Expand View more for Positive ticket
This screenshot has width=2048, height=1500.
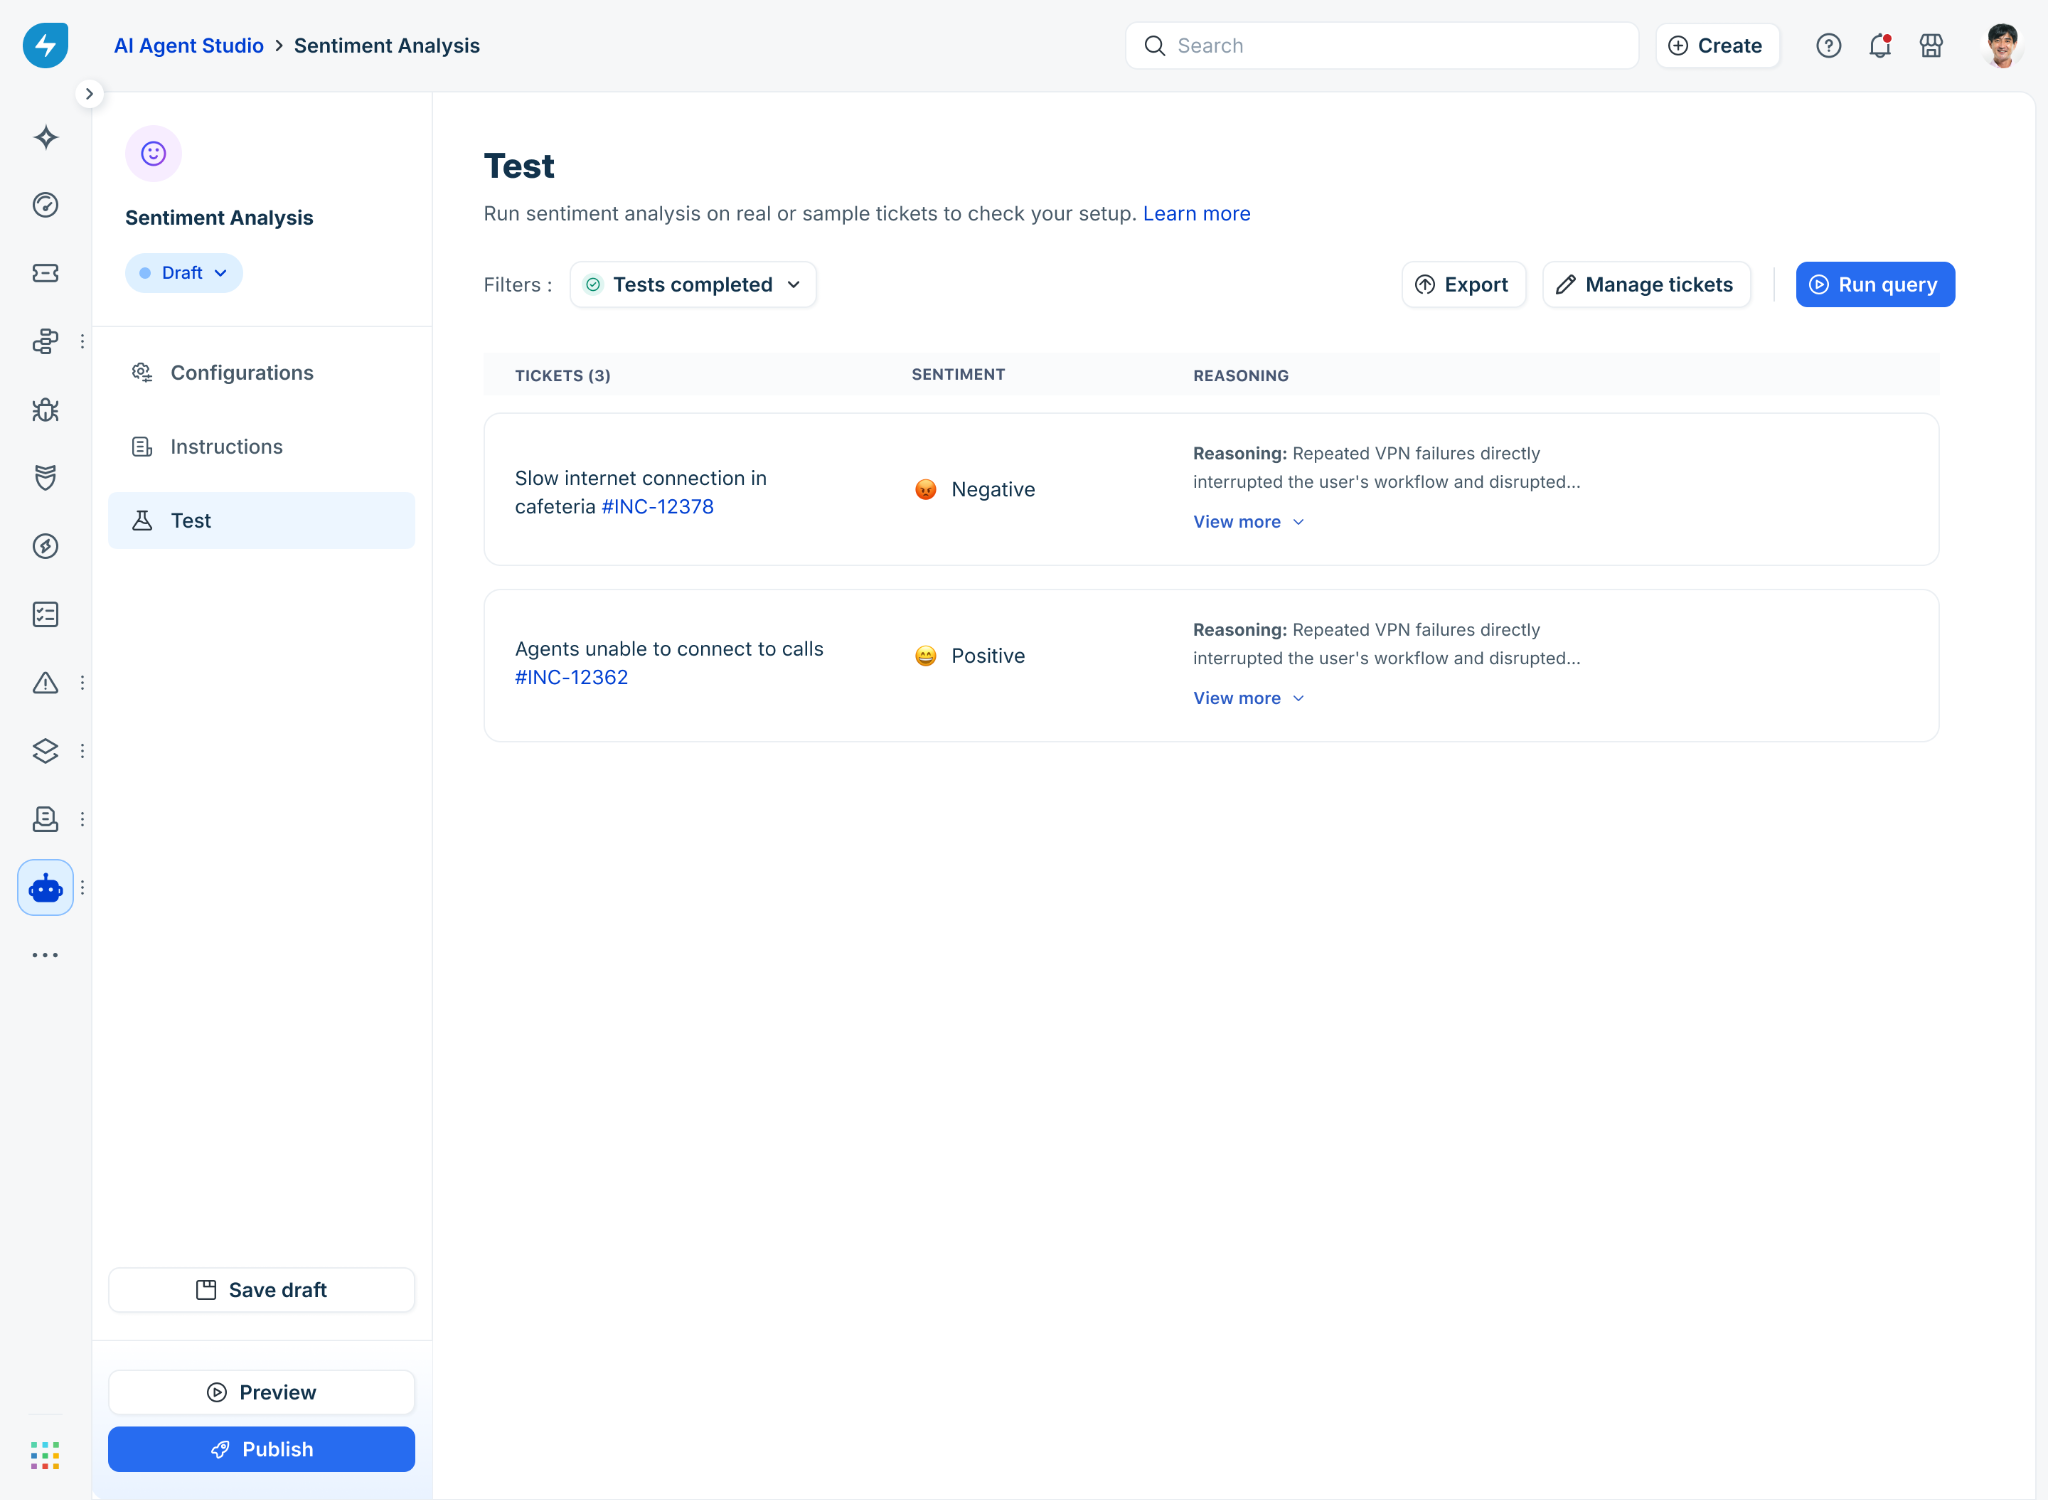1248,698
